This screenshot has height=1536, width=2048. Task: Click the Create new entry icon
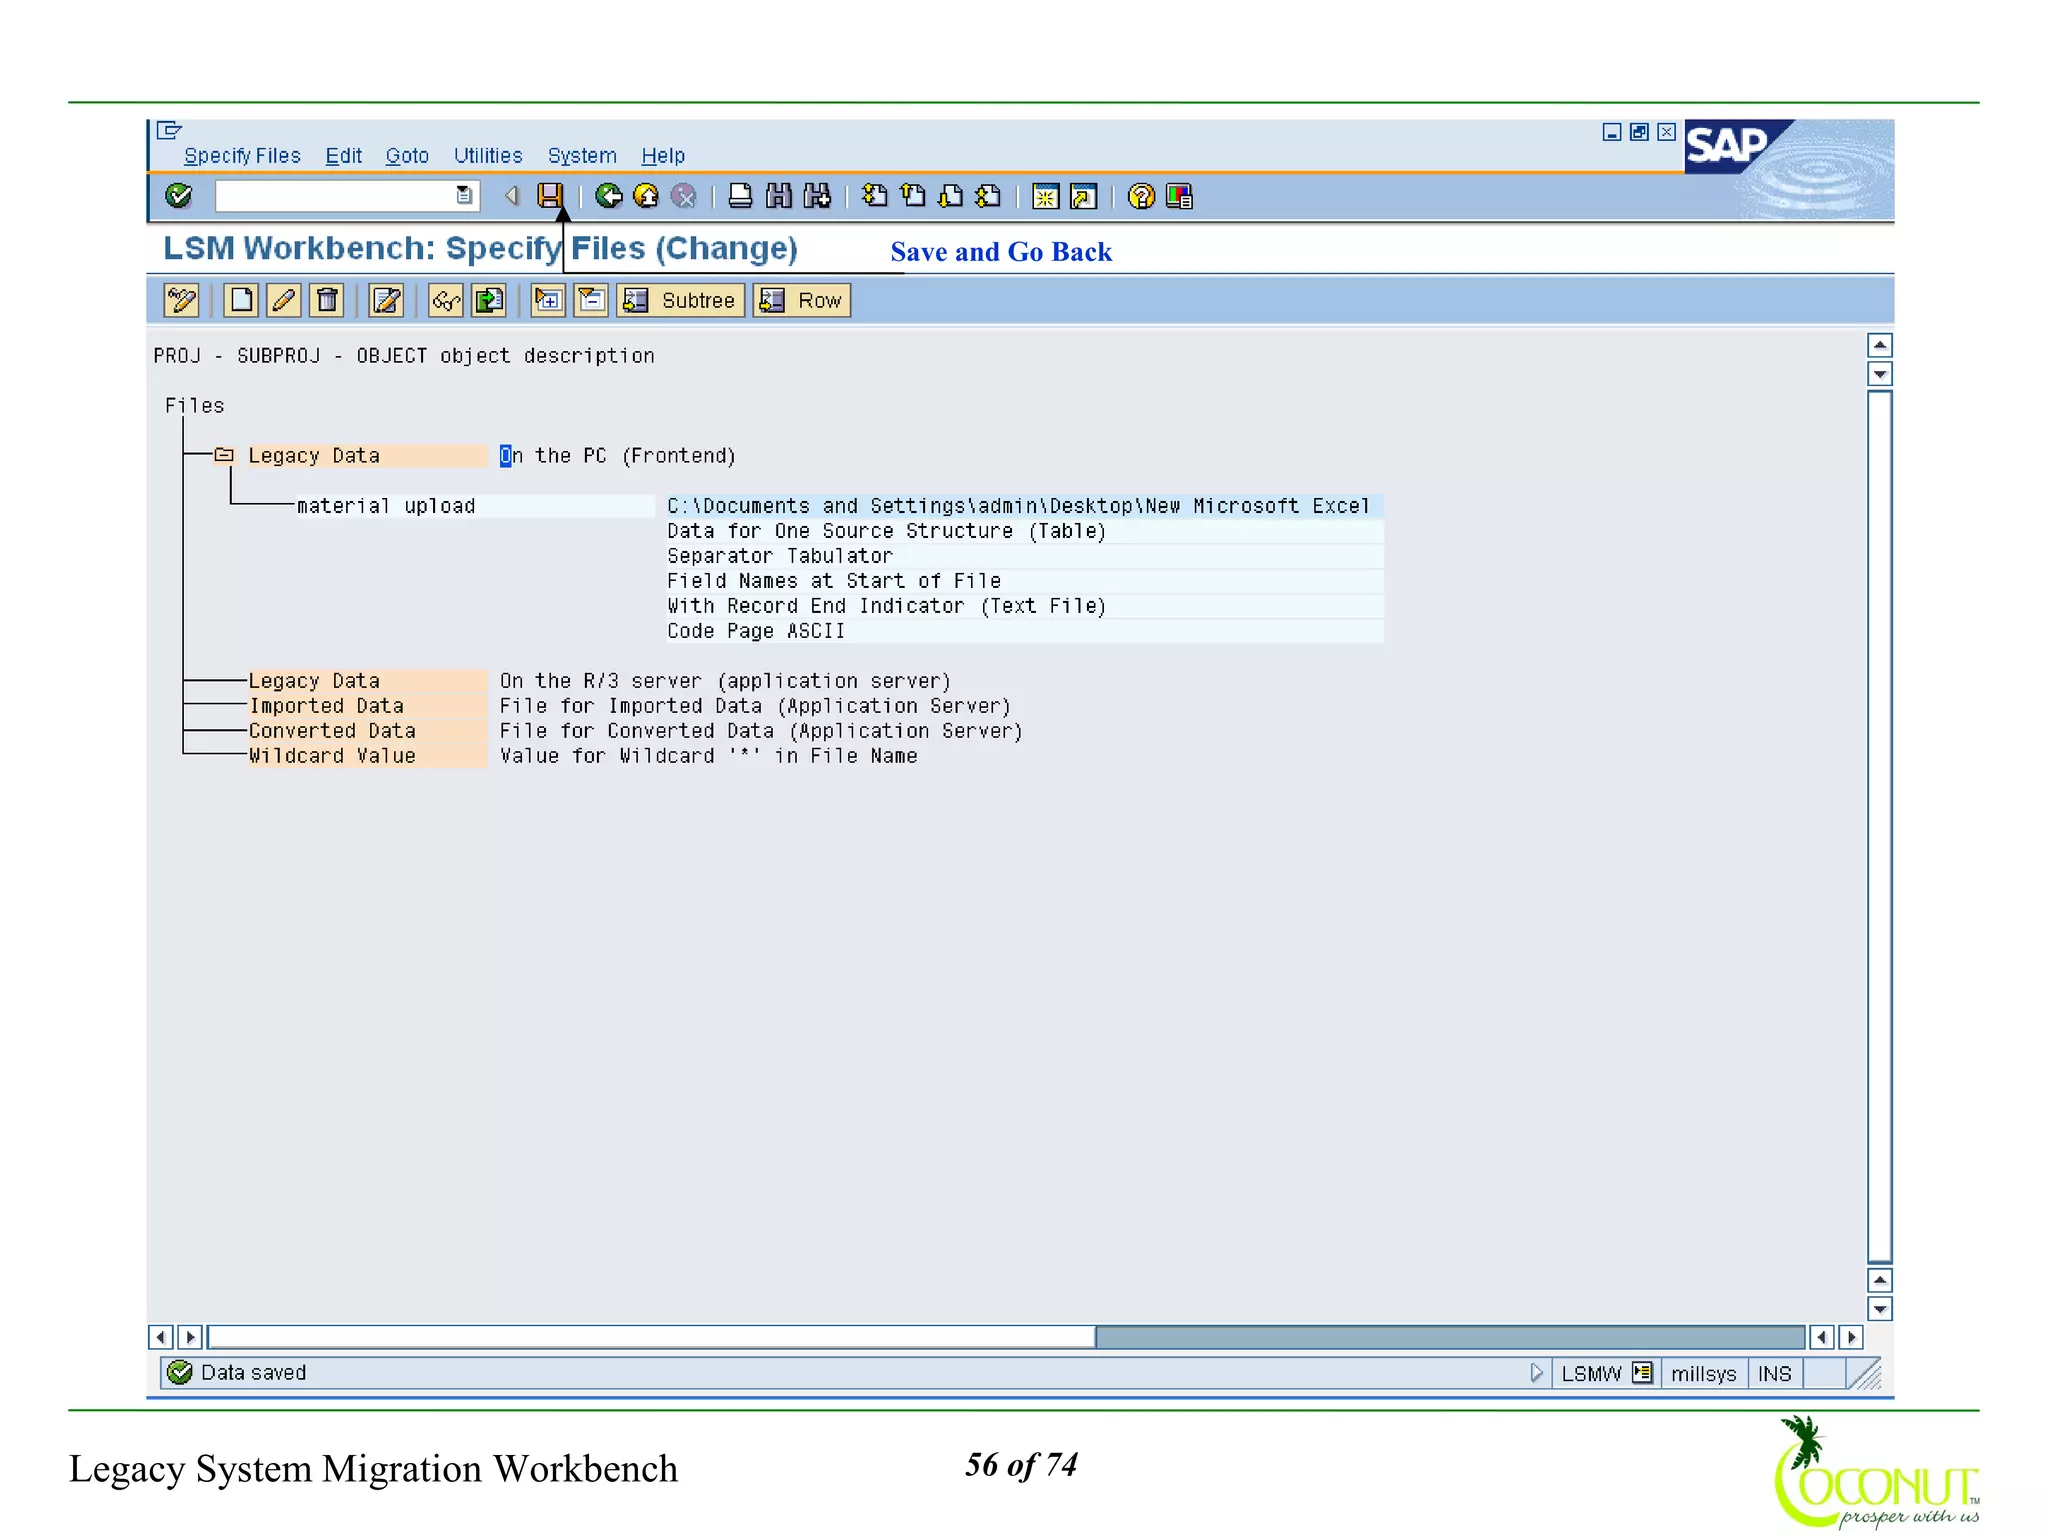click(240, 300)
